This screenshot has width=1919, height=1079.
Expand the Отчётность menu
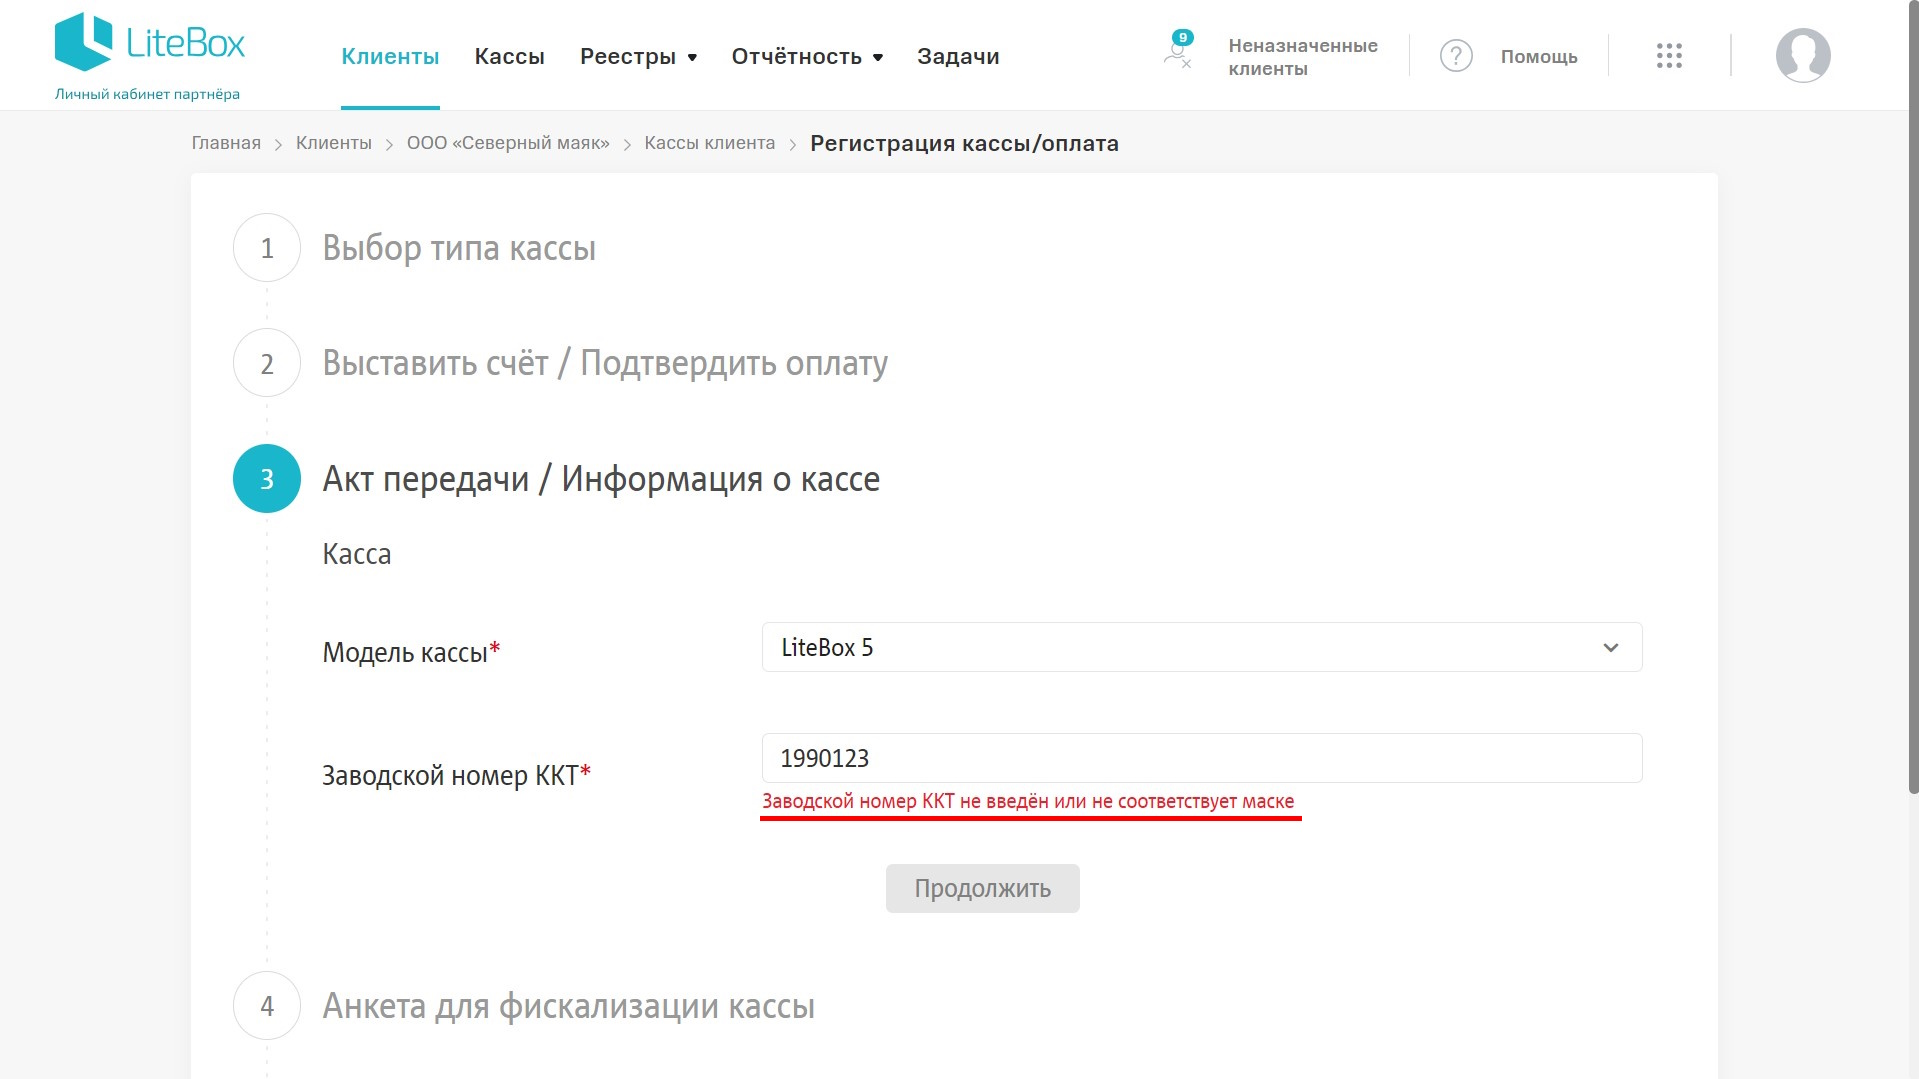coord(807,57)
